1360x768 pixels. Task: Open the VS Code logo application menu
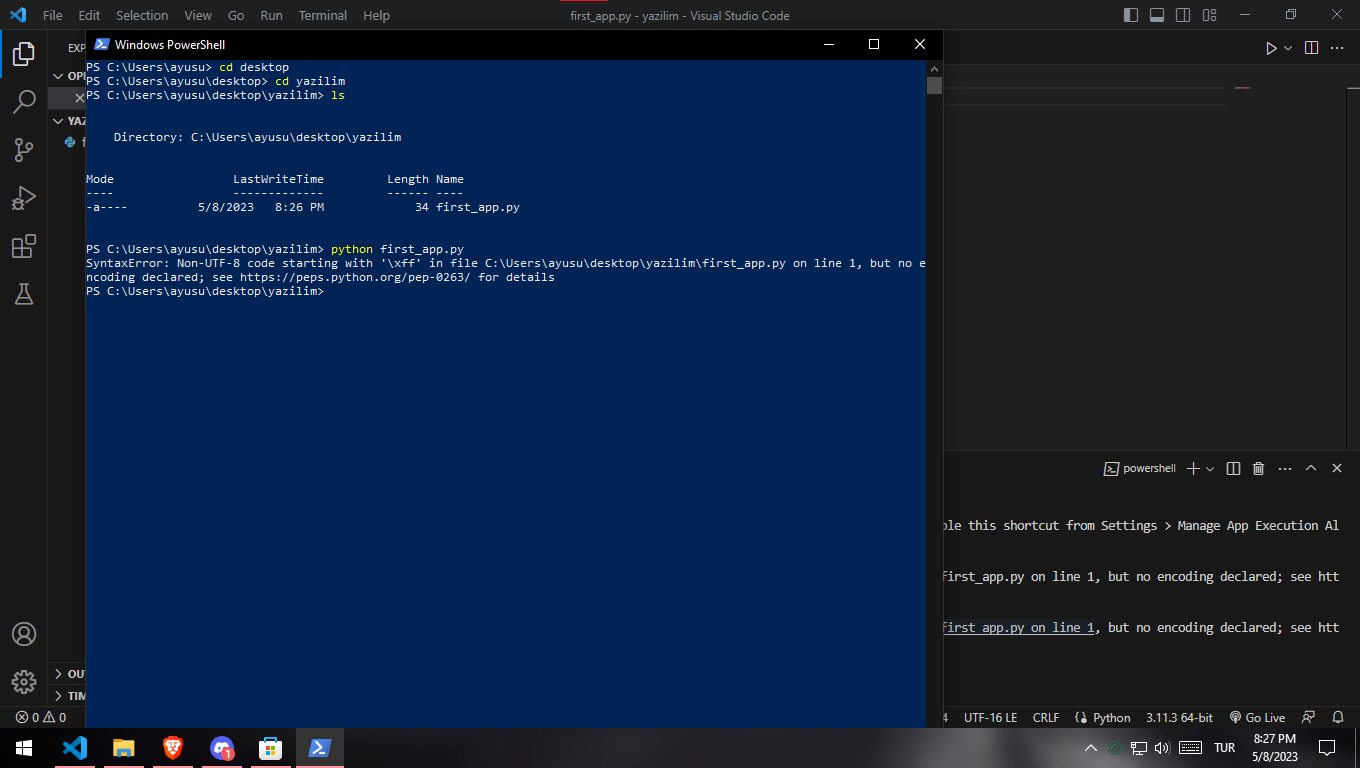pyautogui.click(x=18, y=15)
